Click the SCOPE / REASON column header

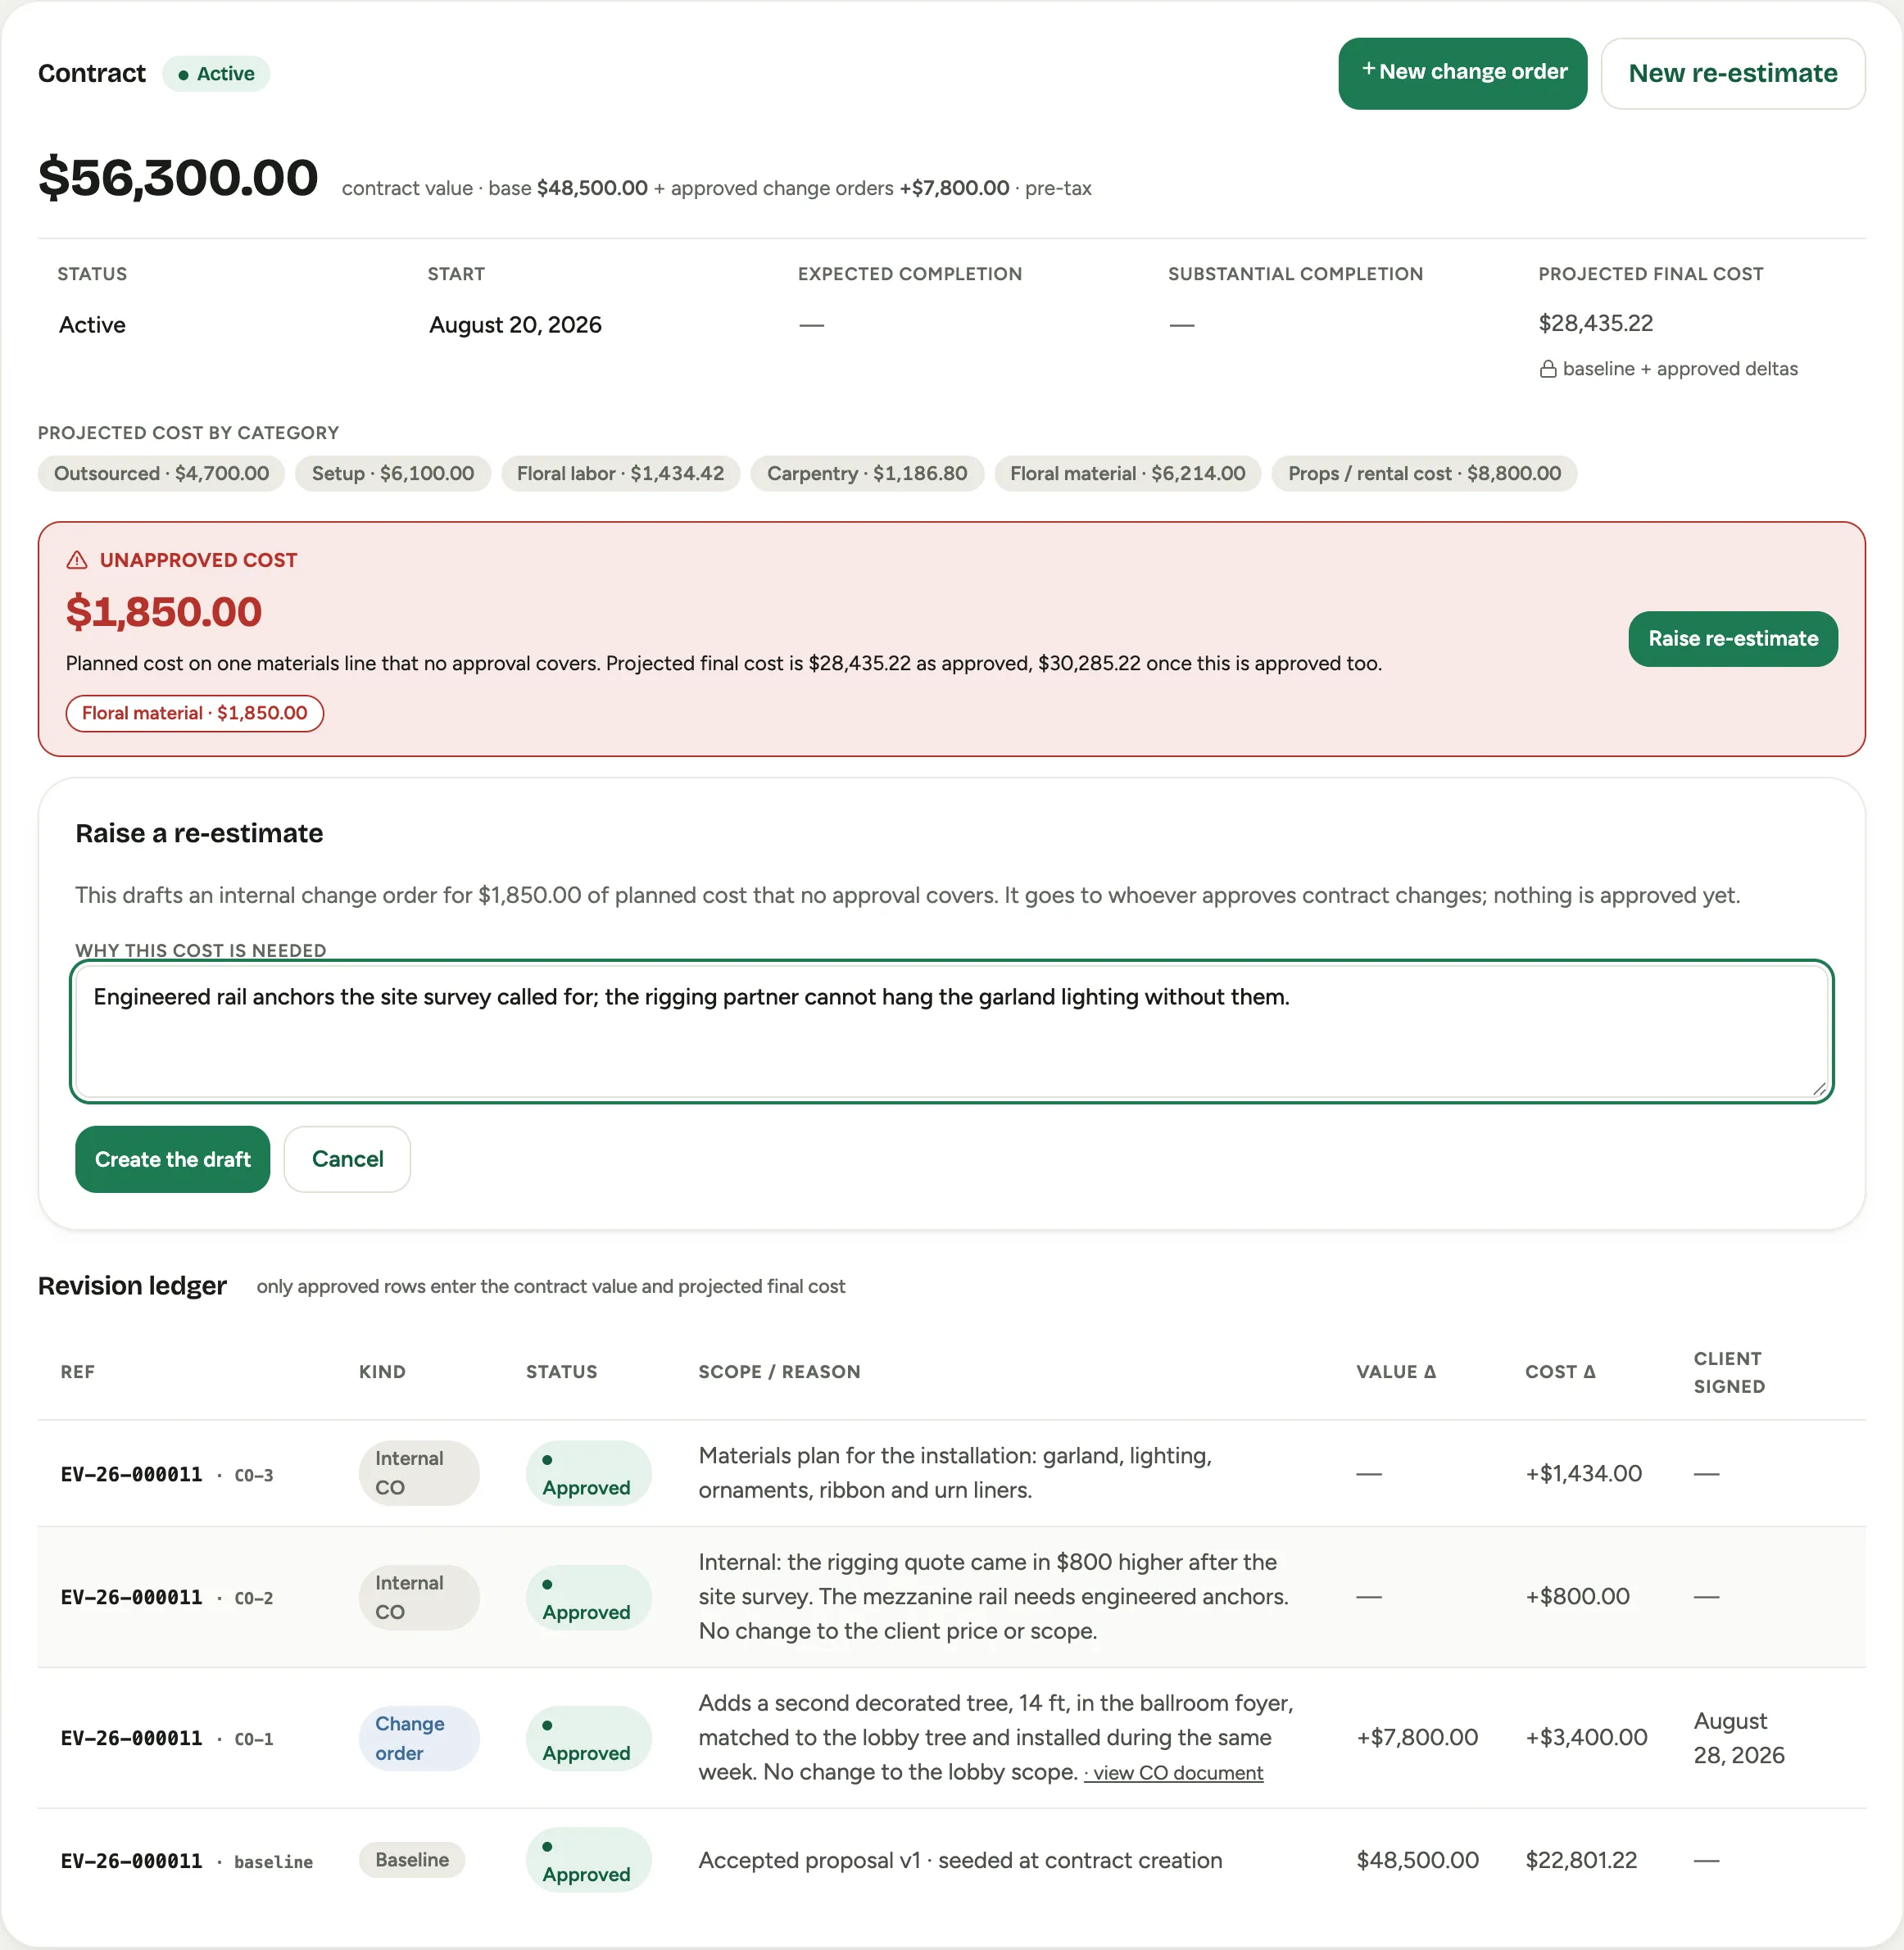(779, 1372)
